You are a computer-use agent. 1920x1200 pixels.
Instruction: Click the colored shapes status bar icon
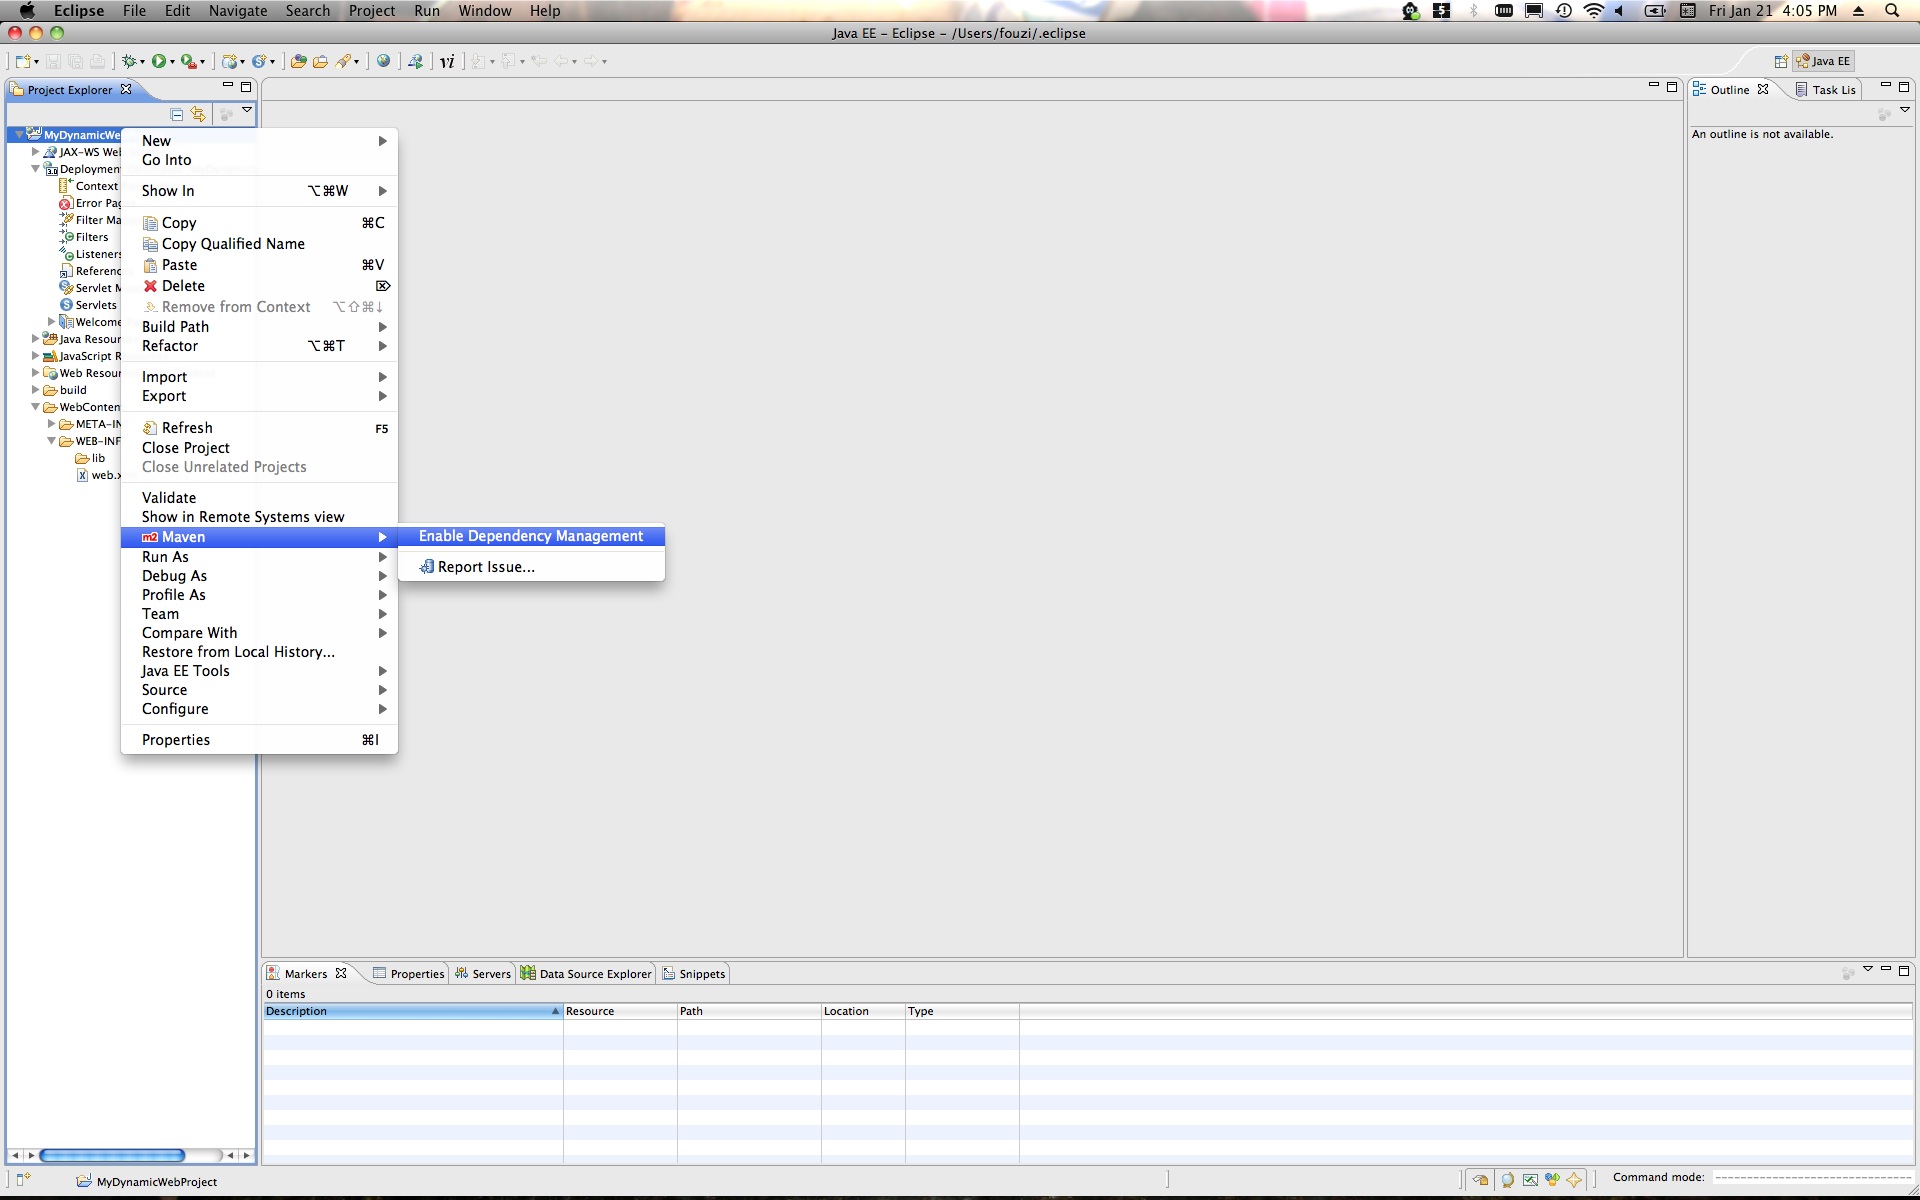(1552, 1180)
